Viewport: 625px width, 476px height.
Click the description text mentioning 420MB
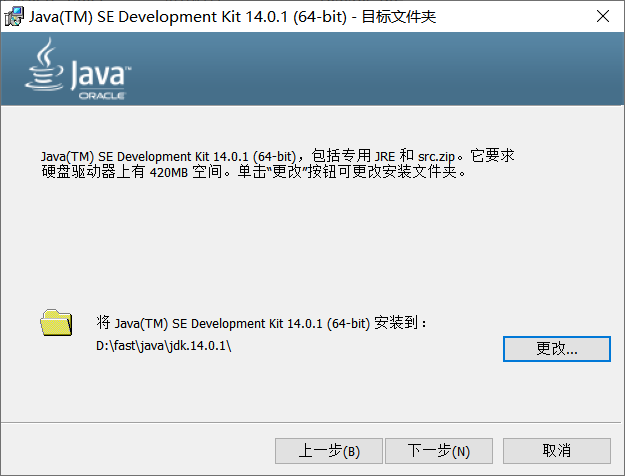(278, 164)
